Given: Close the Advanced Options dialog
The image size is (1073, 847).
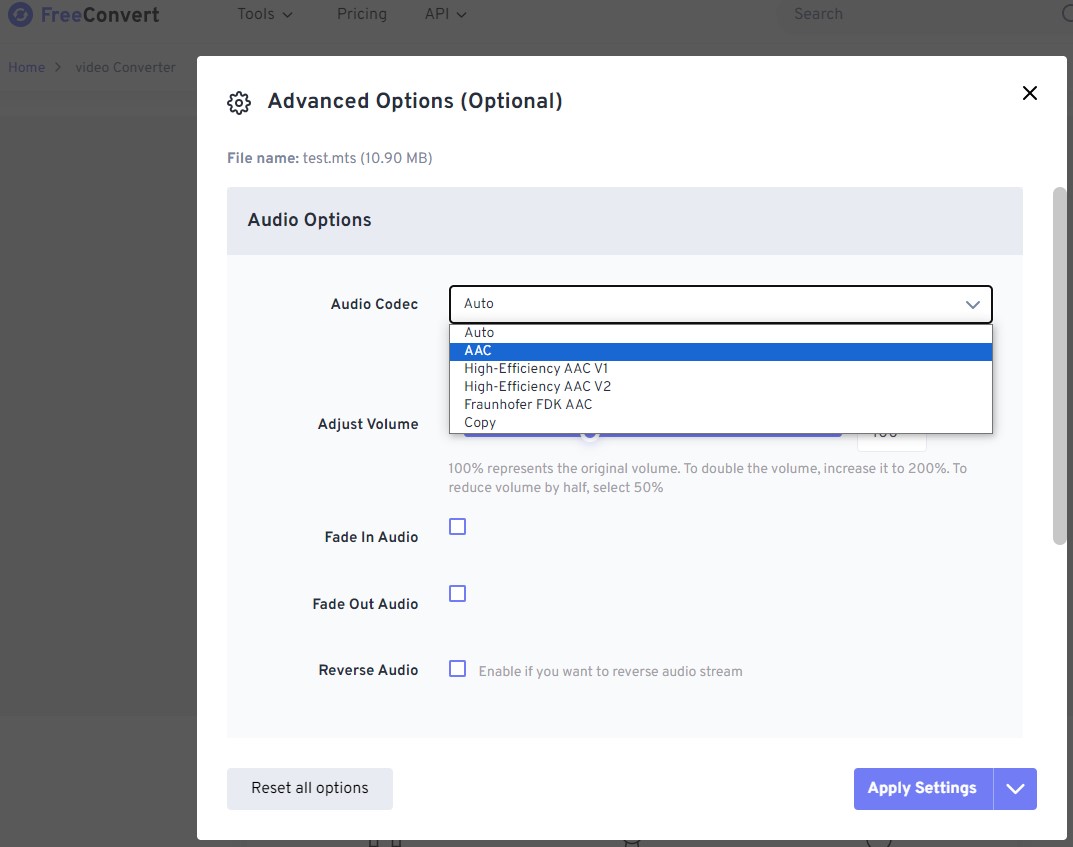Looking at the screenshot, I should (x=1029, y=93).
